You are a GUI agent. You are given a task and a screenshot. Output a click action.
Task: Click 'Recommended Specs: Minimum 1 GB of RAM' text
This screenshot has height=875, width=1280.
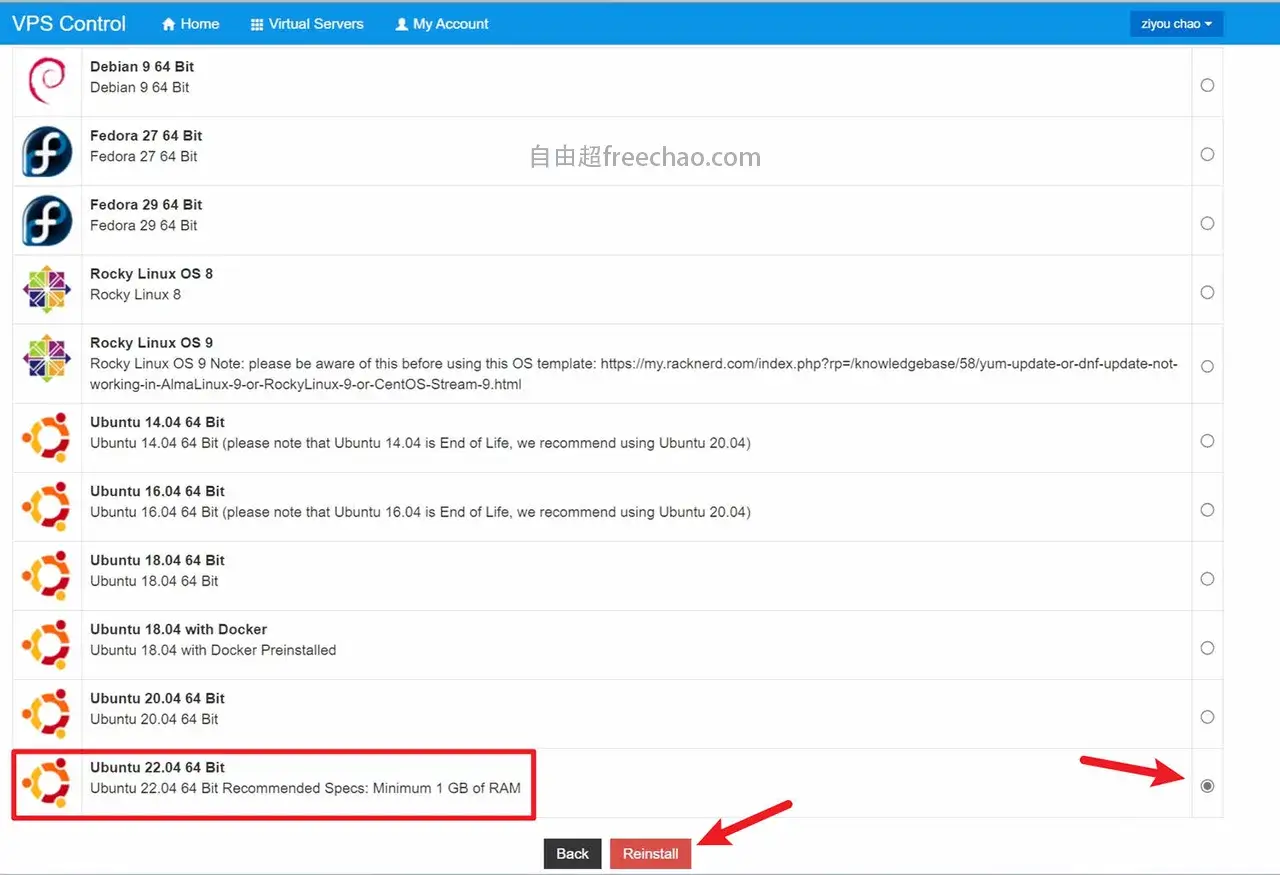click(371, 787)
